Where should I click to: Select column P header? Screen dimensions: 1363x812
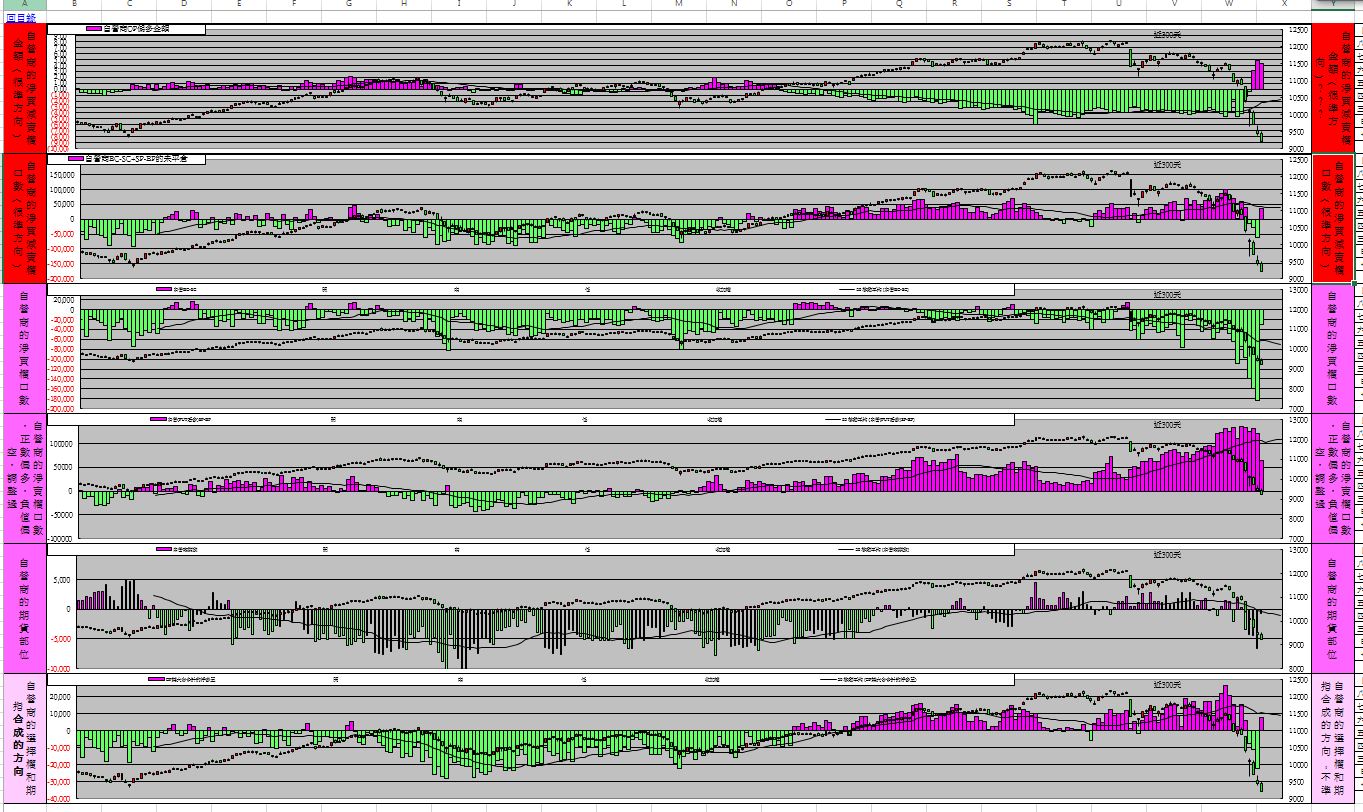pos(844,4)
